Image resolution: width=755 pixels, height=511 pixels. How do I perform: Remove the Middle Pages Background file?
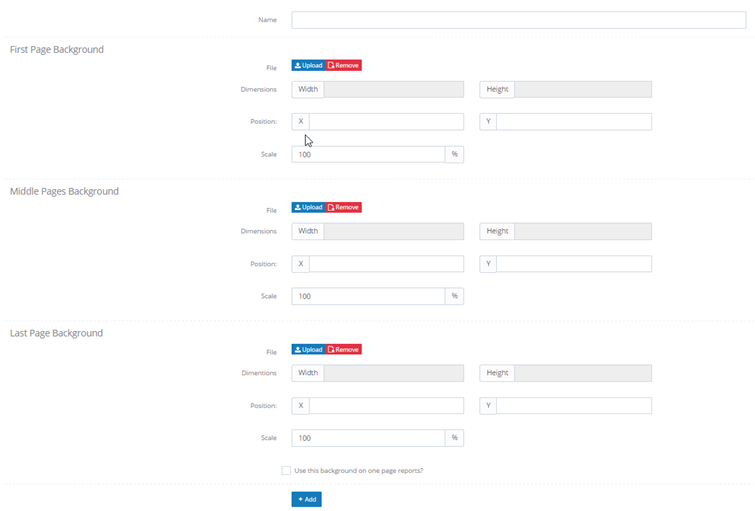point(343,208)
